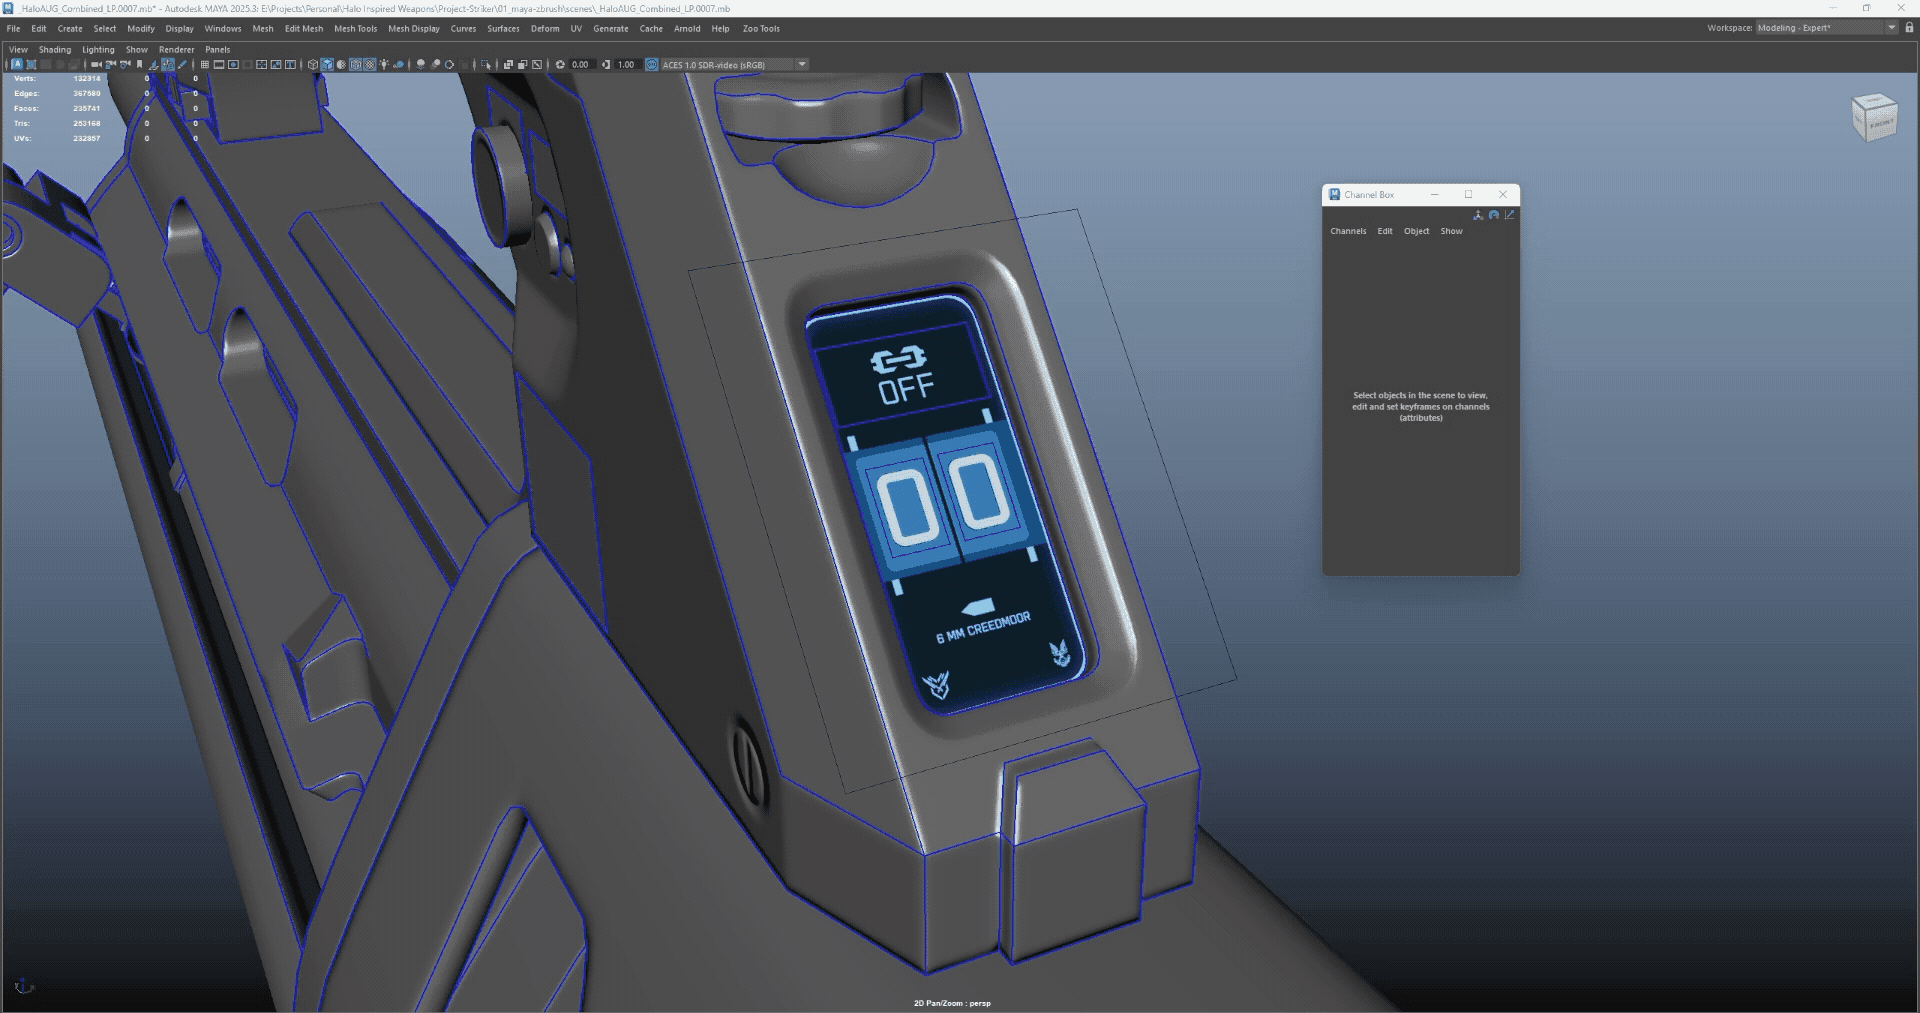Toggle the field chart icon
This screenshot has width=1920, height=1013.
[x=262, y=64]
